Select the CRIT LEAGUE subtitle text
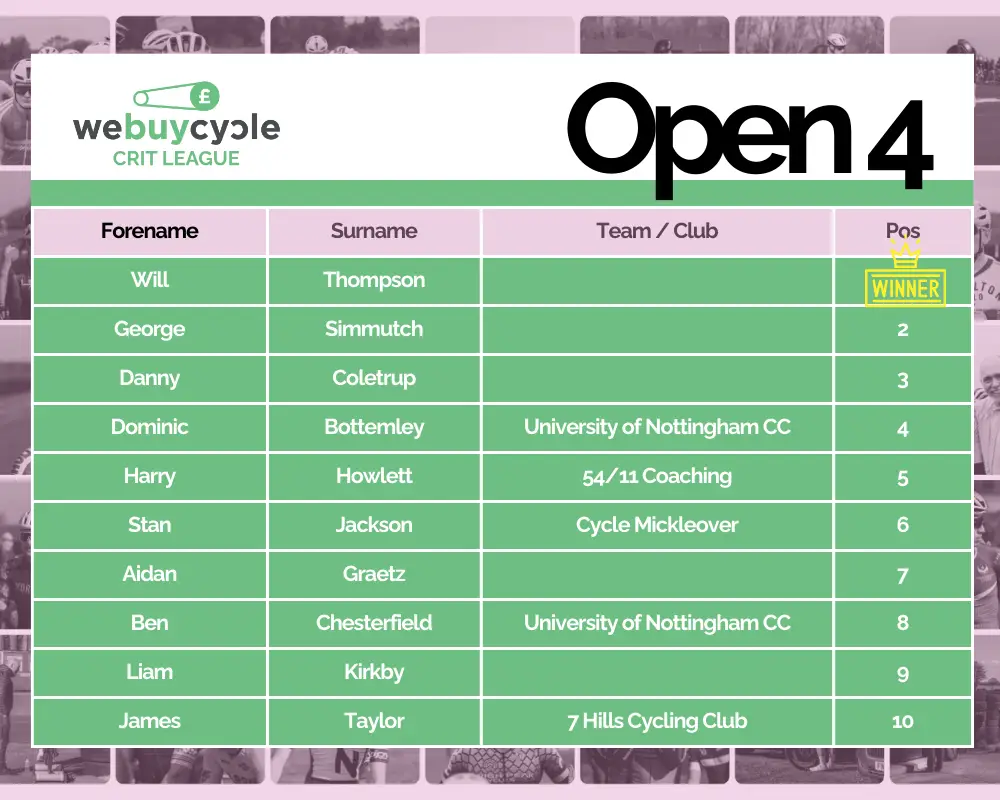 (176, 158)
